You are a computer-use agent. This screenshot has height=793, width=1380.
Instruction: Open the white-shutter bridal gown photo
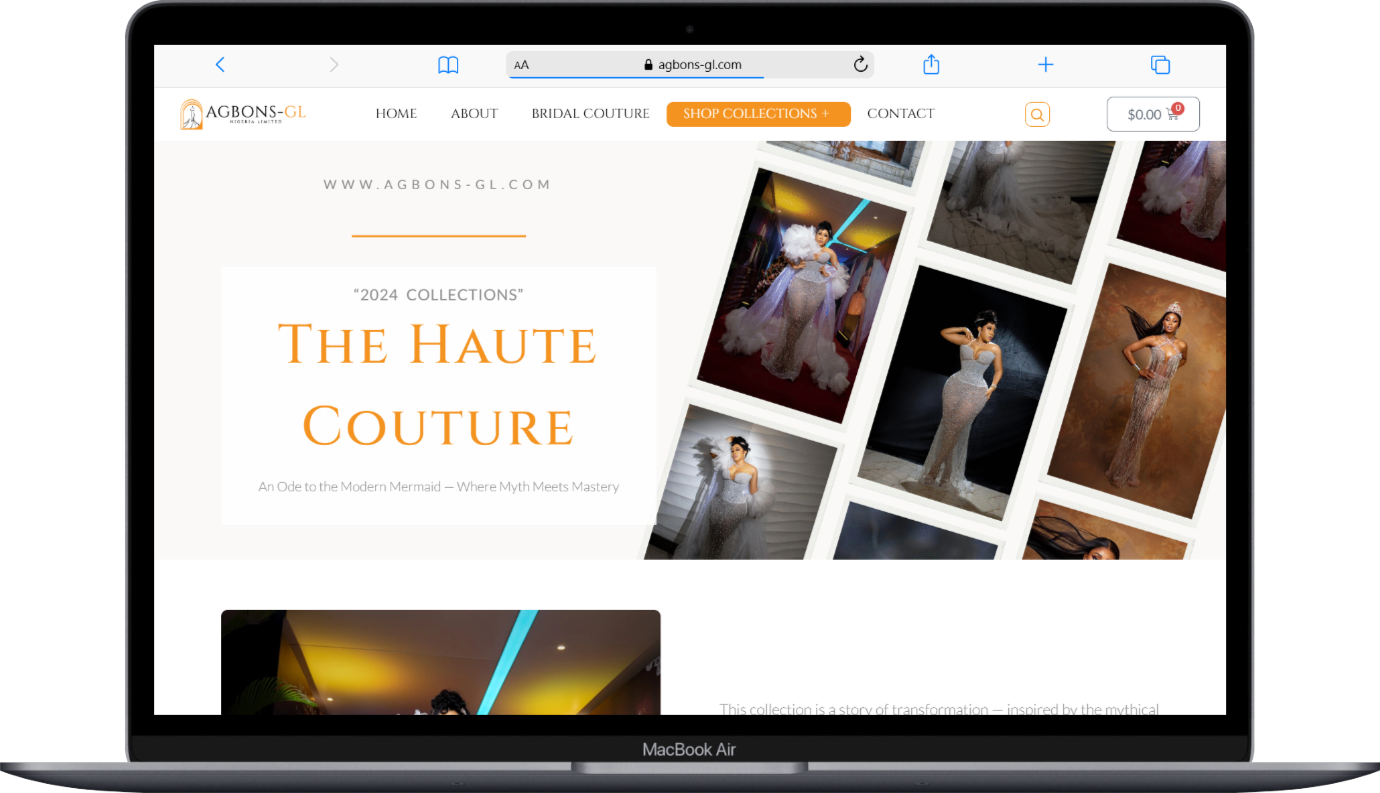(741, 483)
